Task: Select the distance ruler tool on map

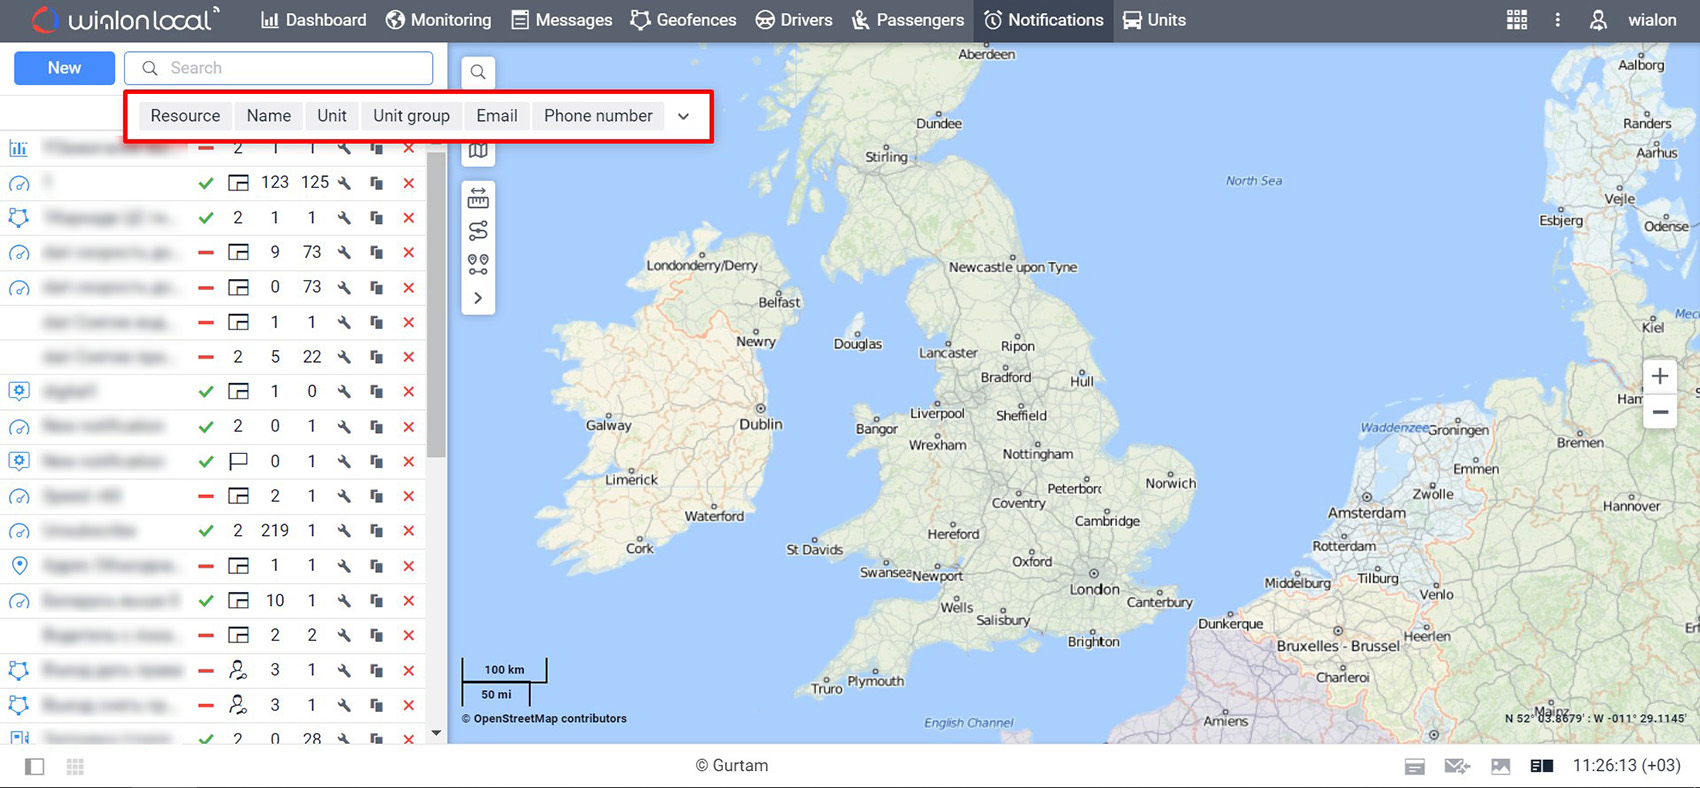Action: pos(478,198)
